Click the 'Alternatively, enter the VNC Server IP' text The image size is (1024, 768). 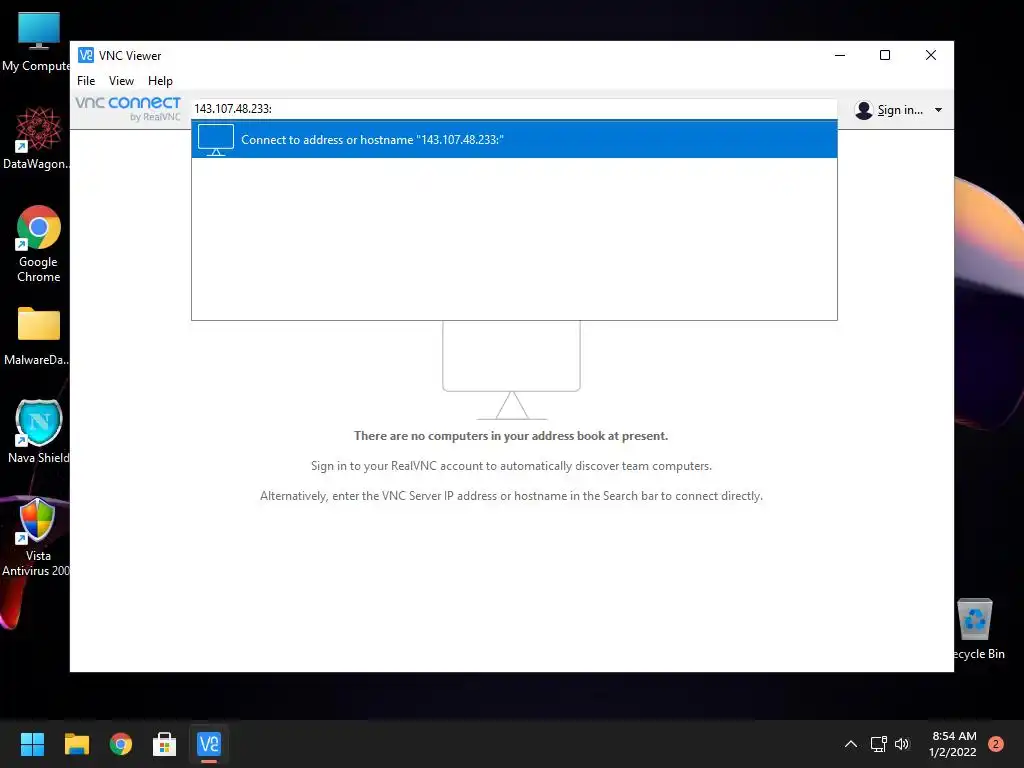pos(511,496)
